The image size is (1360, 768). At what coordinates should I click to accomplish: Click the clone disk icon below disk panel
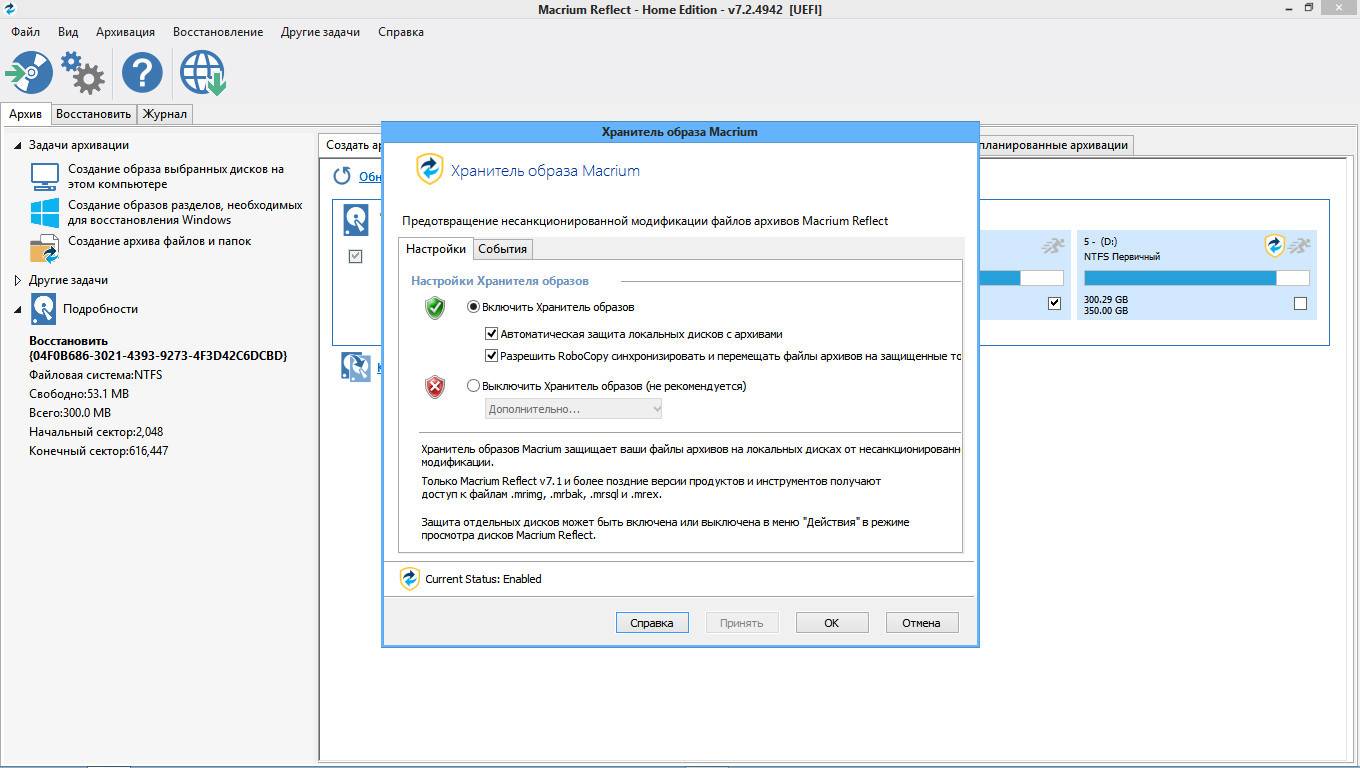355,367
